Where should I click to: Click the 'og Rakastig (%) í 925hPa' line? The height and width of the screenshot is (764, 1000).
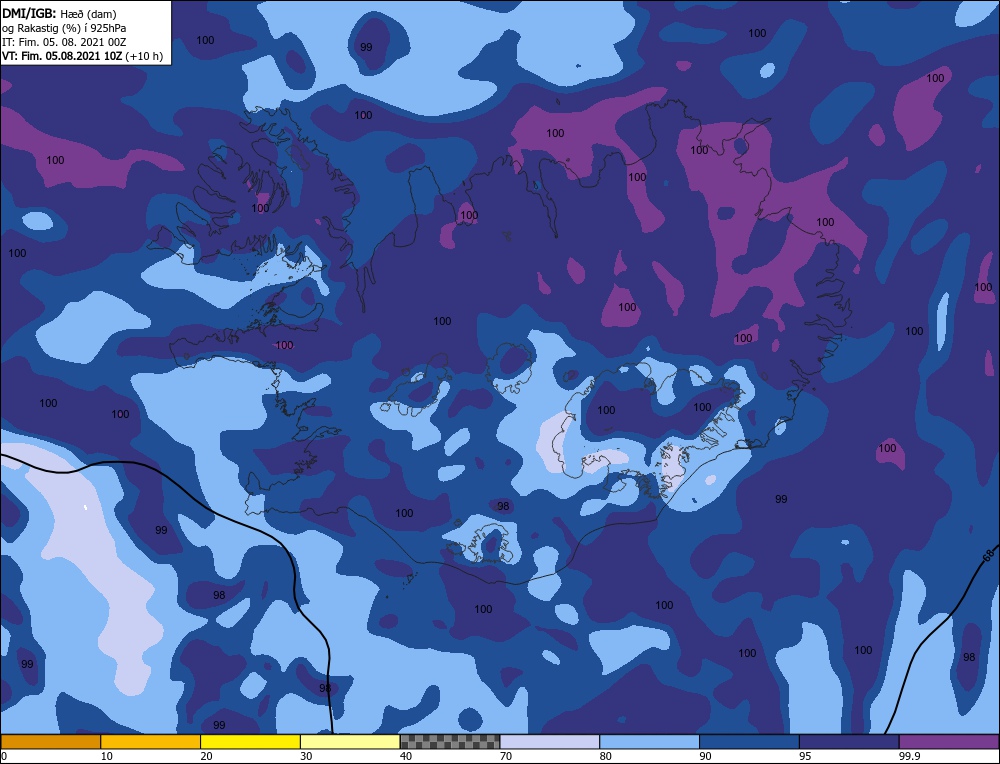tap(64, 28)
